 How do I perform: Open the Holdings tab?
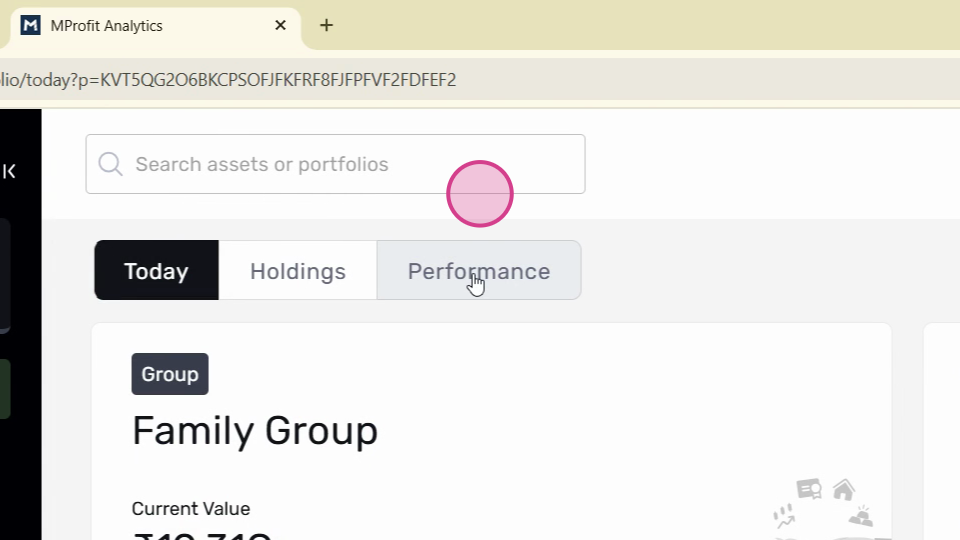coord(298,270)
